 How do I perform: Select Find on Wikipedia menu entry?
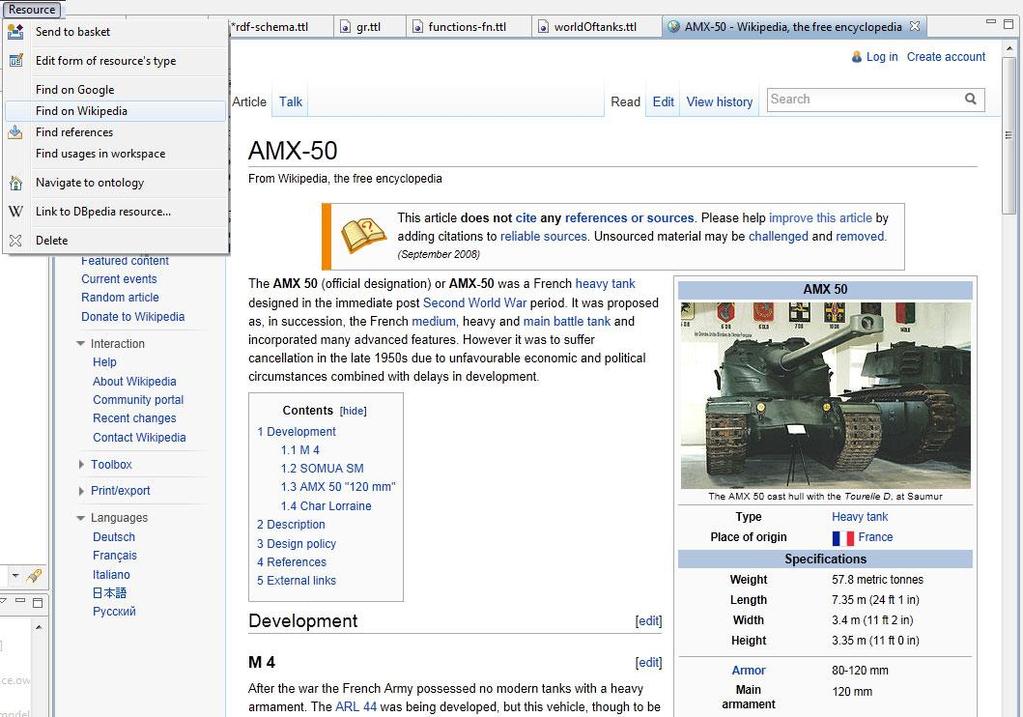pos(115,111)
